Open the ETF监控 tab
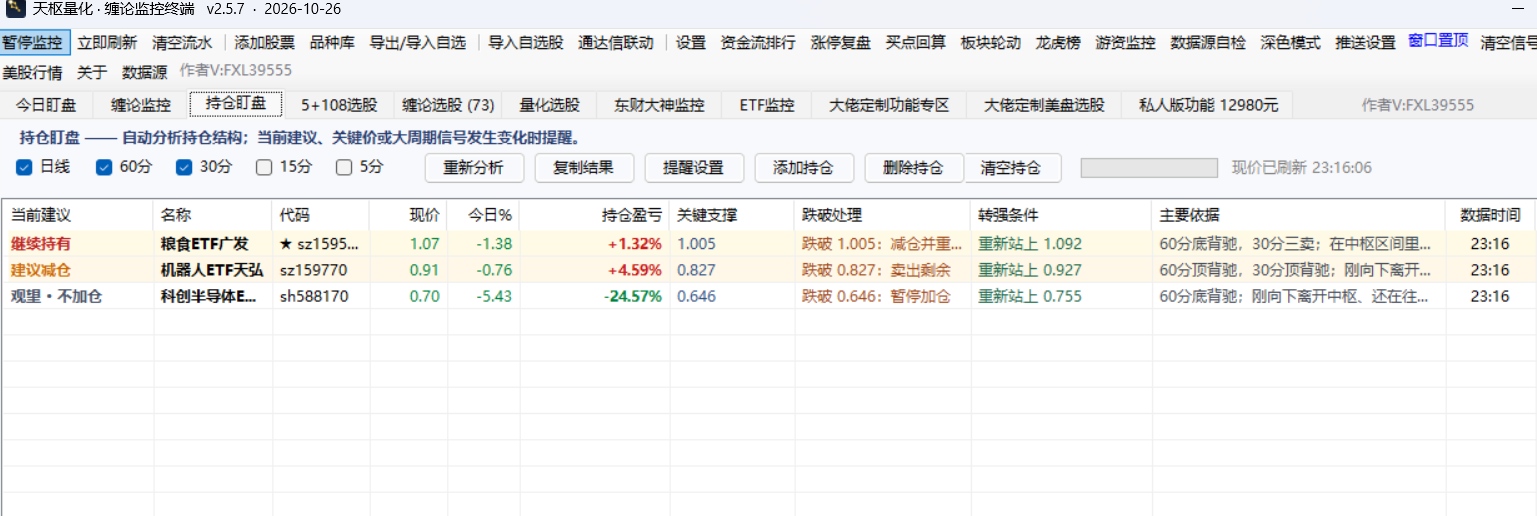1537x516 pixels. coord(767,105)
